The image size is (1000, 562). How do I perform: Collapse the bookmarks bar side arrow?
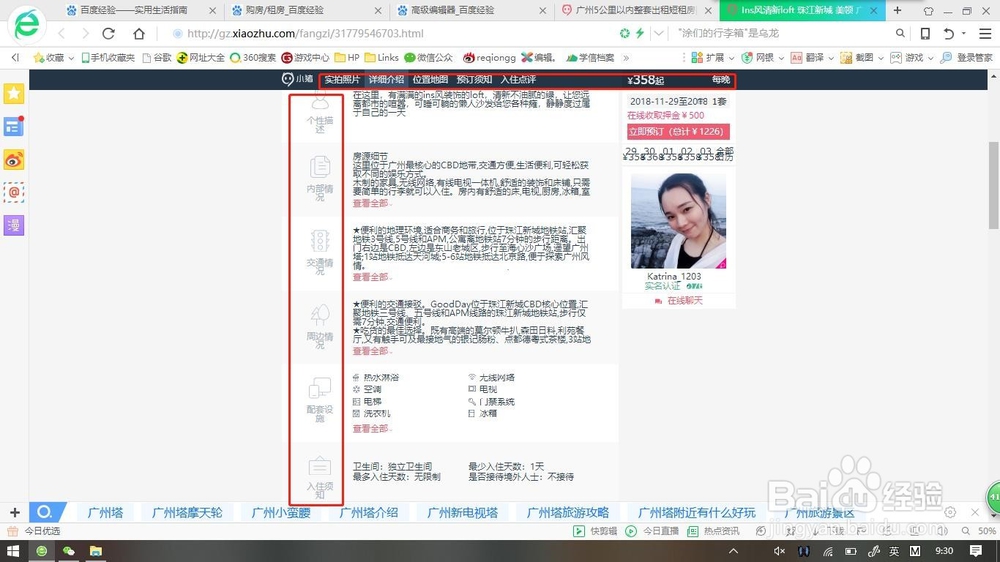click(15, 57)
